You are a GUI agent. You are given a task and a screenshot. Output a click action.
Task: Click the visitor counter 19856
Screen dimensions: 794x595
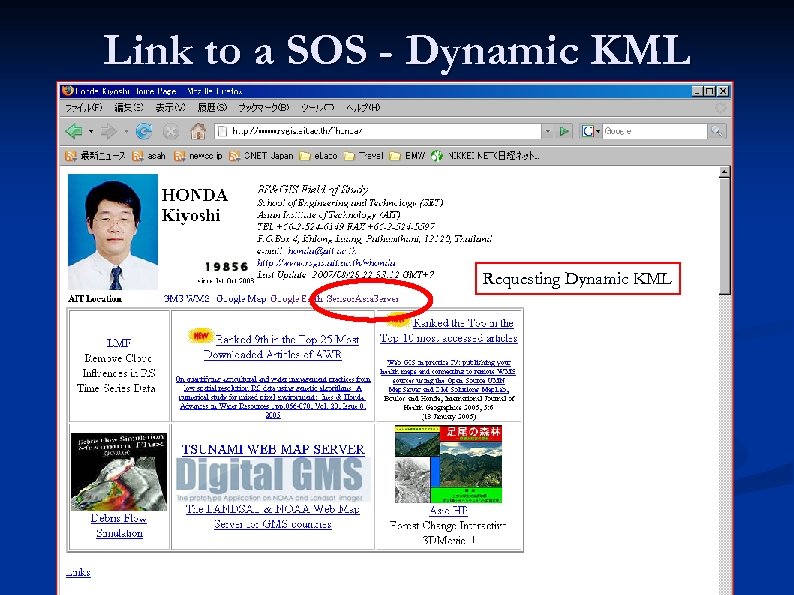point(226,267)
